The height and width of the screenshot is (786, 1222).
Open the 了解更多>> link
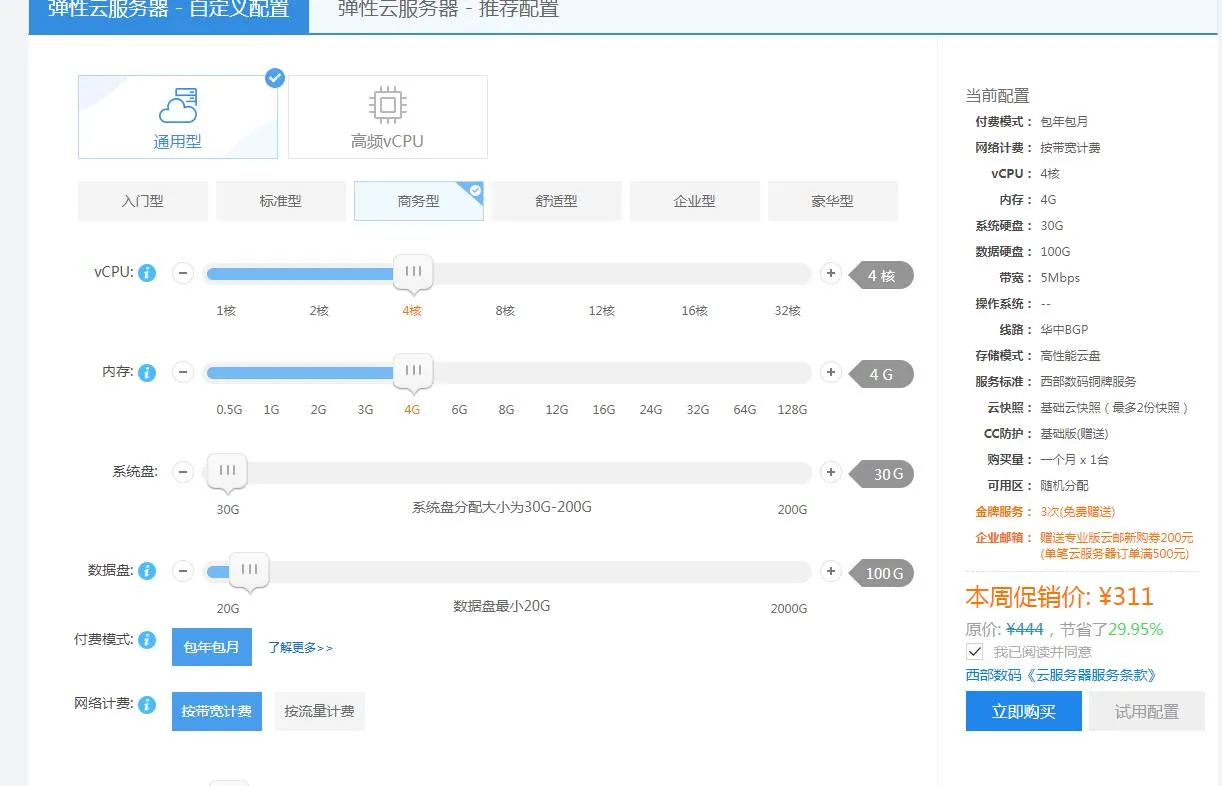tap(300, 648)
